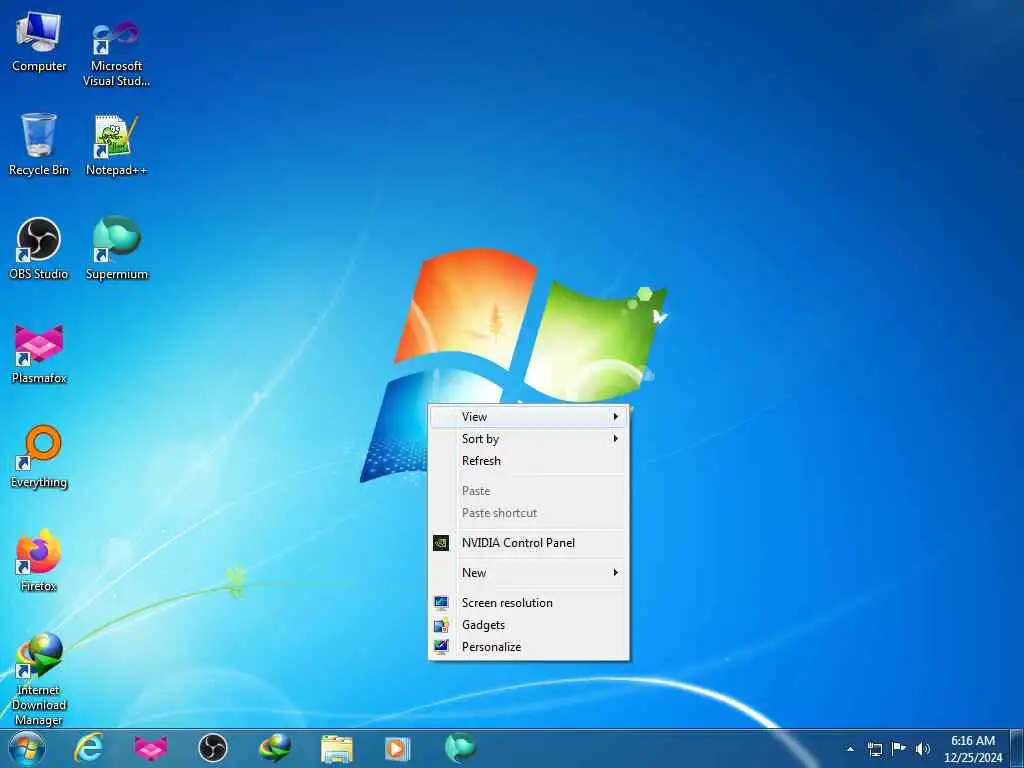The image size is (1024, 768).
Task: Launch OBS Studio from the taskbar
Action: click(x=212, y=748)
